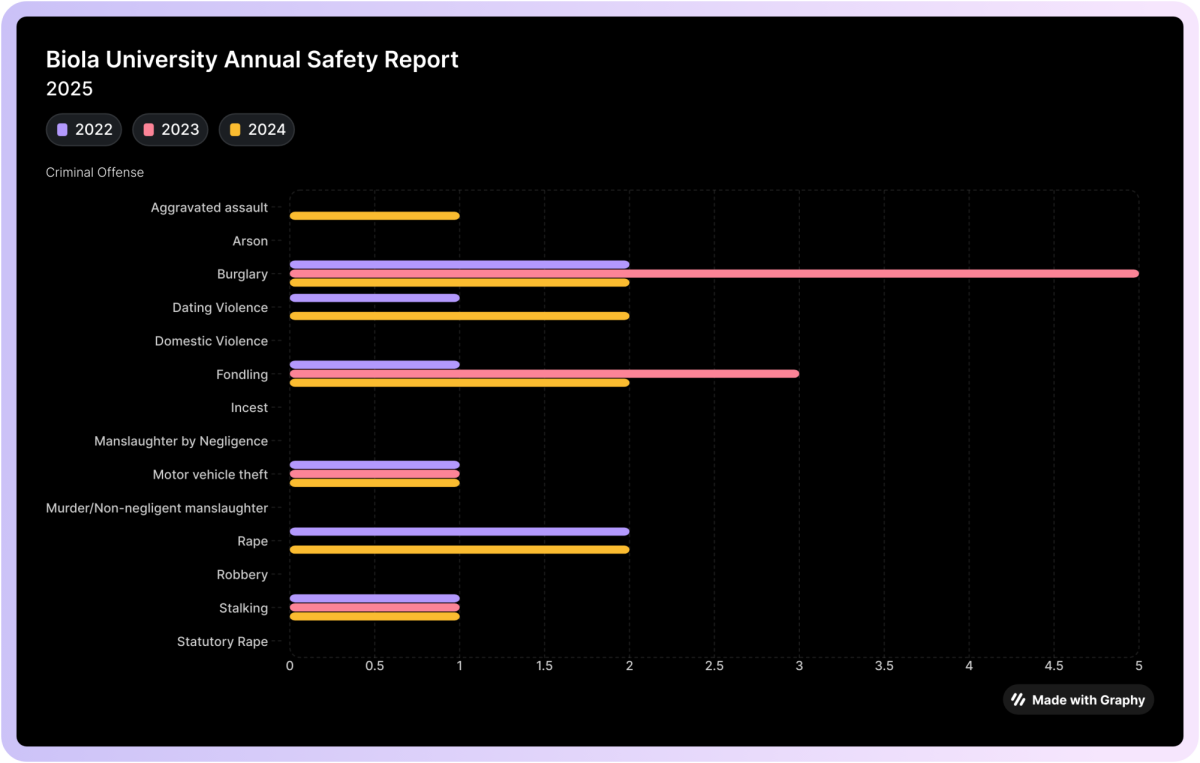Screen dimensions: 1200x763
Task: Click the Motor vehicle theft row label
Action: [209, 474]
